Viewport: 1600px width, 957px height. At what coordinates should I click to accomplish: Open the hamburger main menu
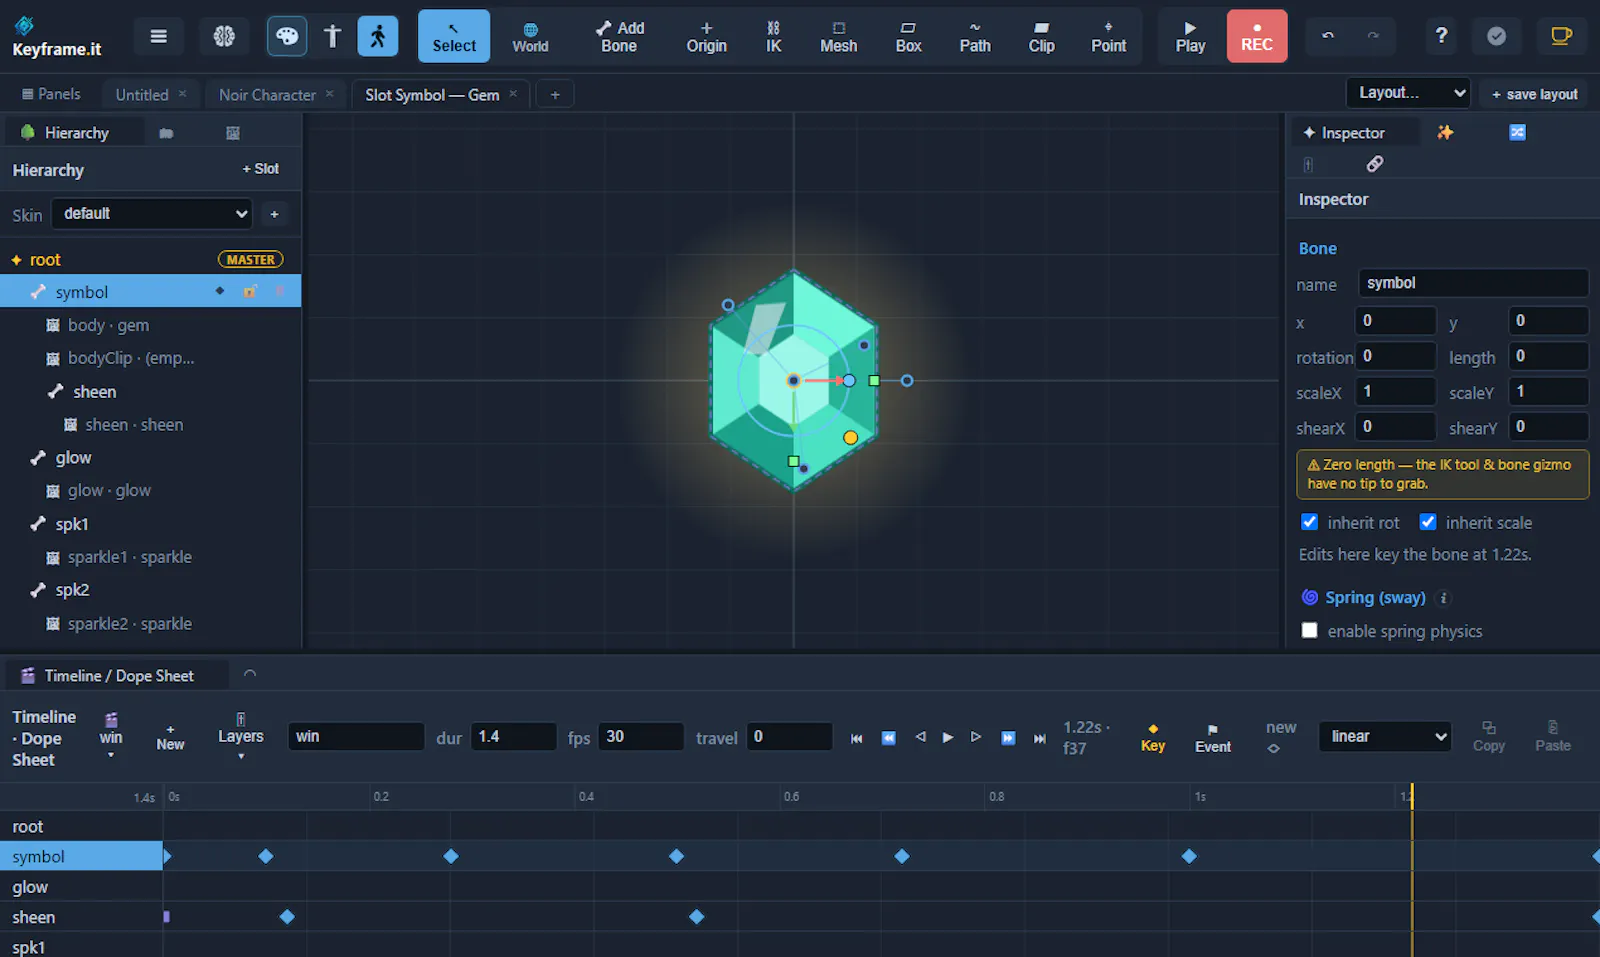pyautogui.click(x=158, y=37)
